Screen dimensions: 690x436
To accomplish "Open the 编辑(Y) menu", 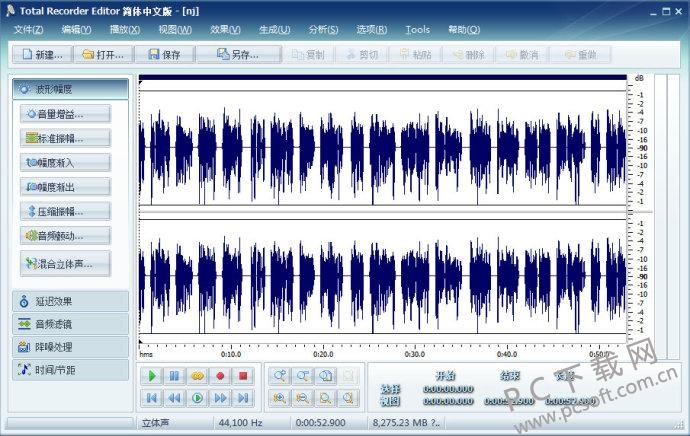I will [x=77, y=29].
